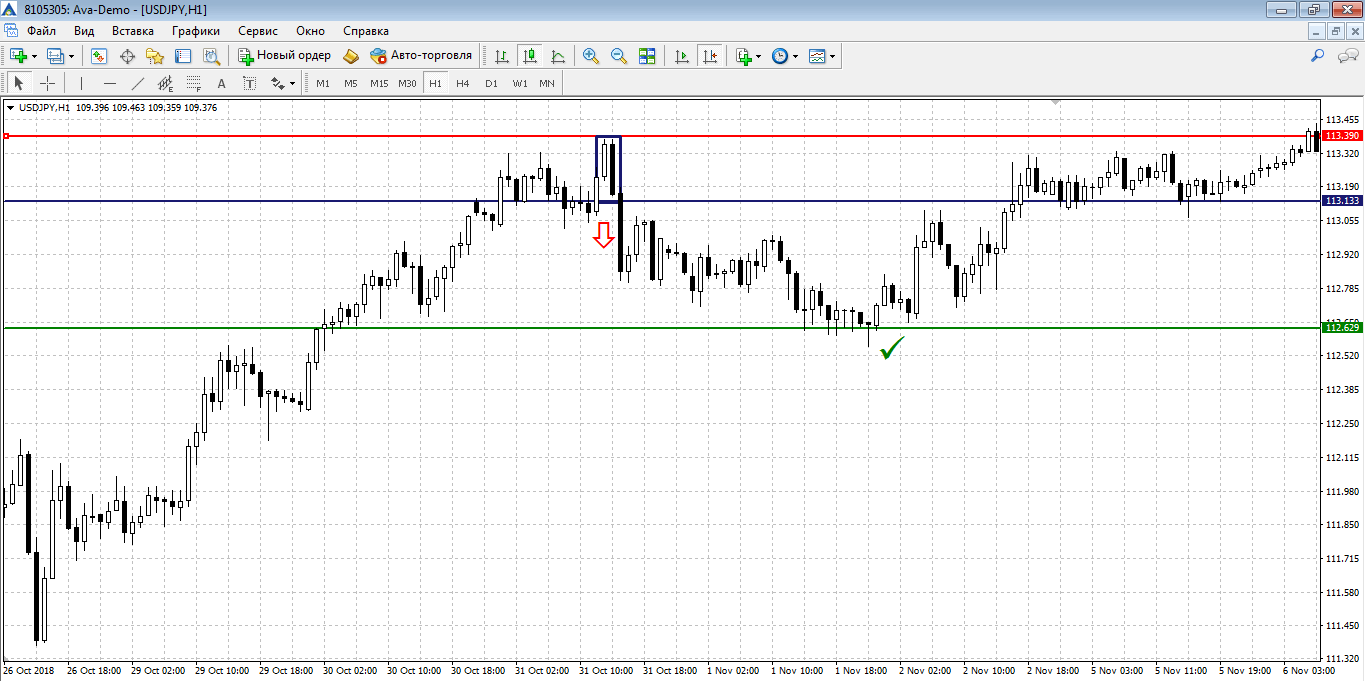Switch to M15 timeframe

pos(379,83)
